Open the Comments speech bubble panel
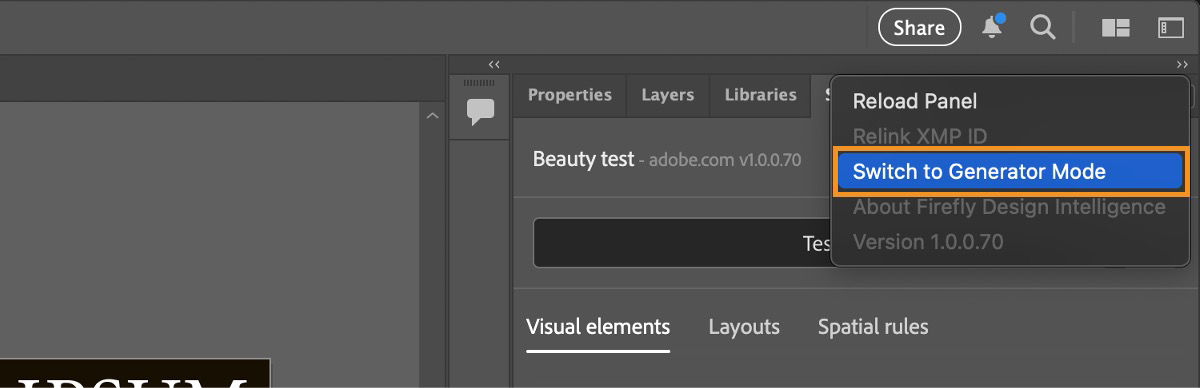This screenshot has height=388, width=1200. (481, 111)
